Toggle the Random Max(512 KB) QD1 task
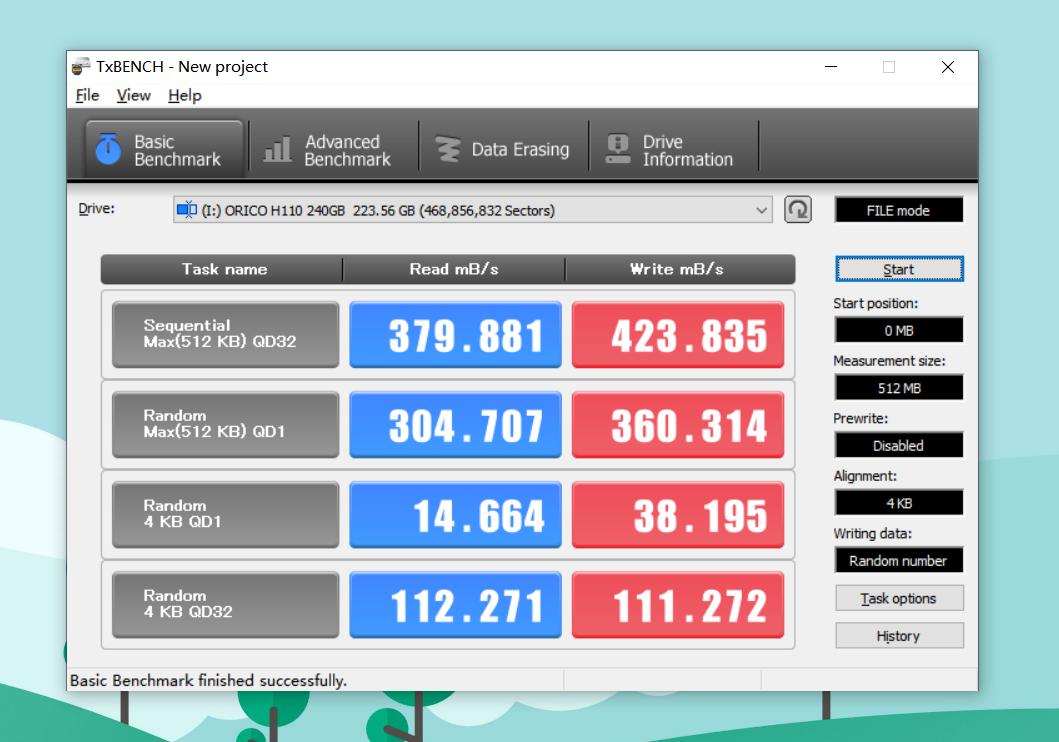 coord(225,424)
